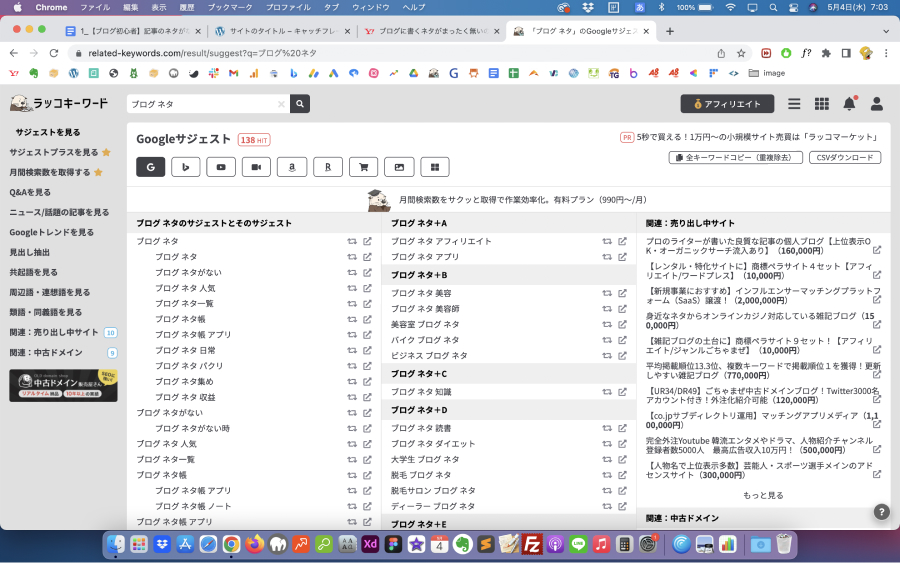Viewport: 900px width, 563px height.
Task: Open Q&Aを見る in sidebar
Action: 30,192
